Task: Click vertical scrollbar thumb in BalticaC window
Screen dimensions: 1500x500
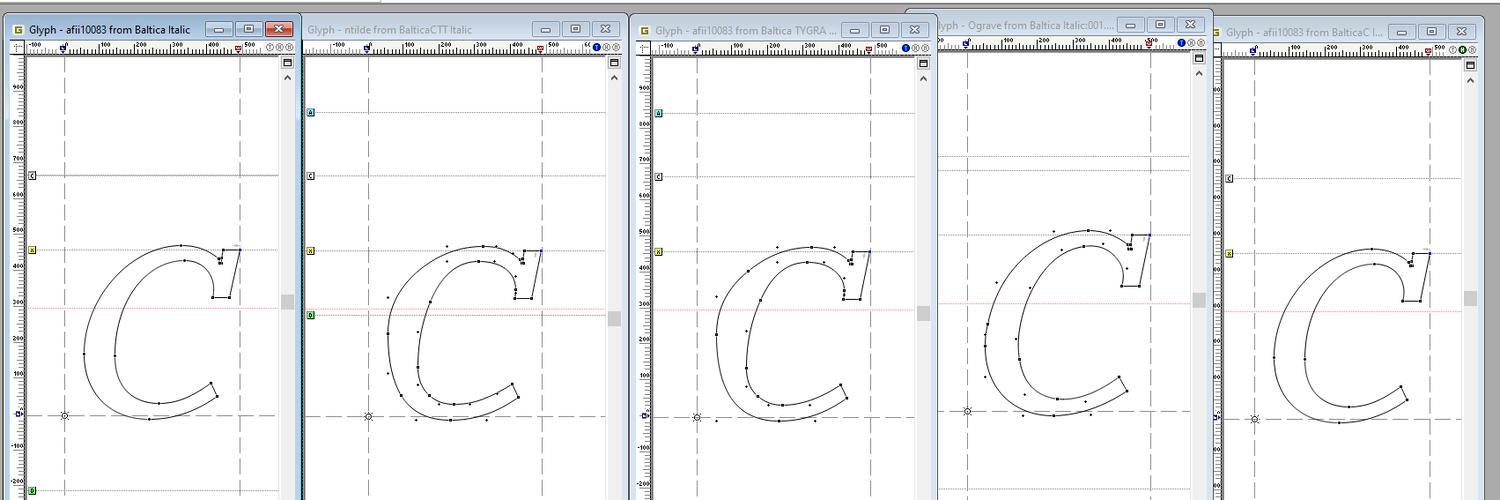Action: pyautogui.click(x=1471, y=298)
